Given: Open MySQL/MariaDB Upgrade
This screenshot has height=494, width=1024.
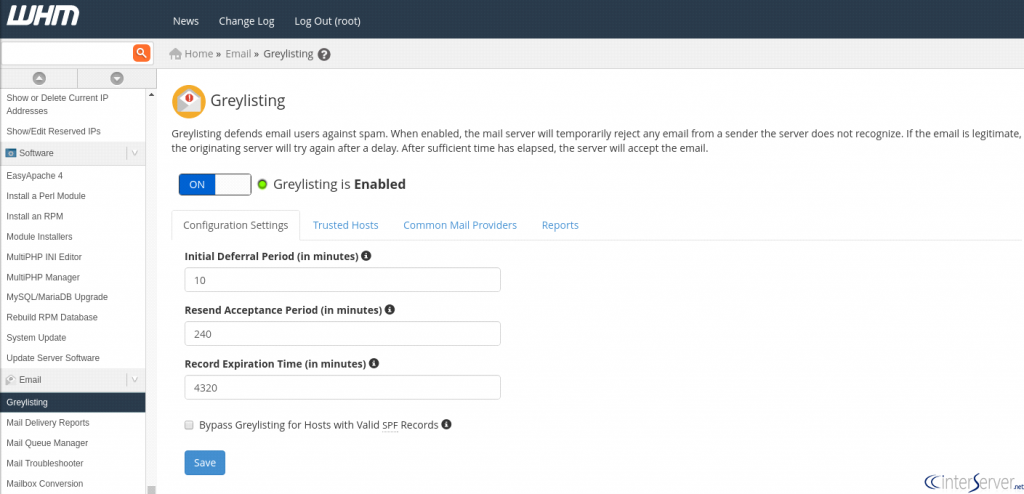Looking at the screenshot, I should tap(57, 297).
